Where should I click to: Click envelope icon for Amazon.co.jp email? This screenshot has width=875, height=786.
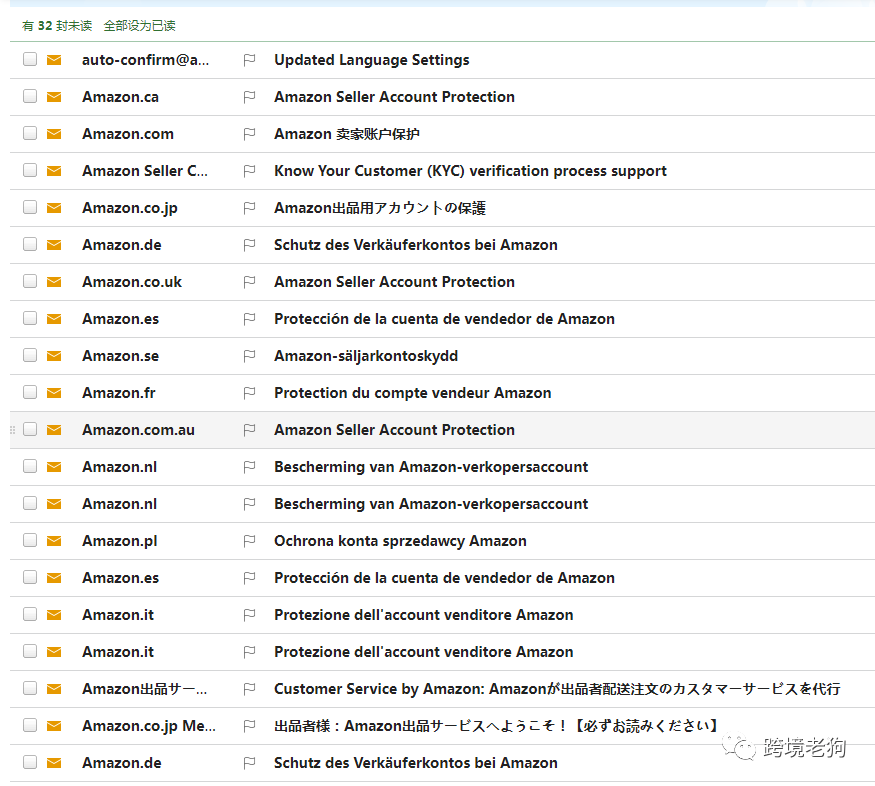click(x=54, y=208)
